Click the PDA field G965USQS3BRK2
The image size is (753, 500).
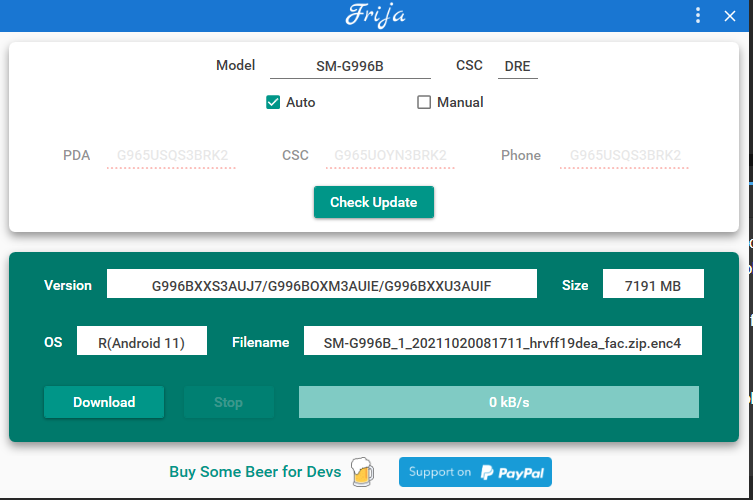171,156
